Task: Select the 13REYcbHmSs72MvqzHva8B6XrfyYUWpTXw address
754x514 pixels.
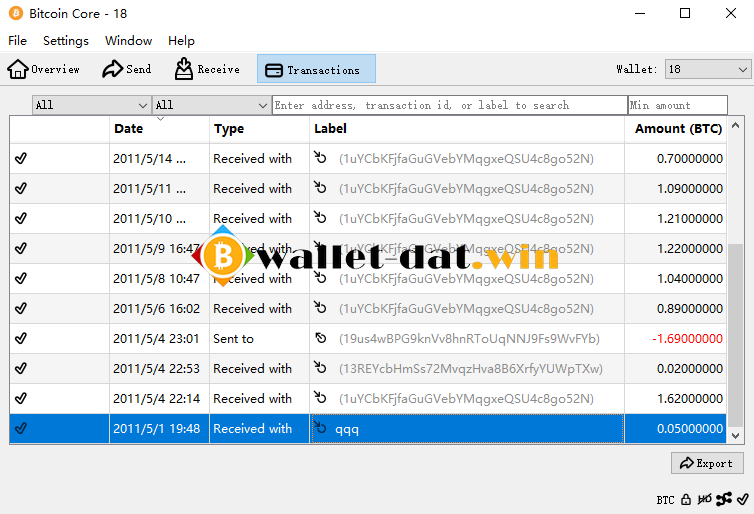Action: pyautogui.click(x=470, y=369)
